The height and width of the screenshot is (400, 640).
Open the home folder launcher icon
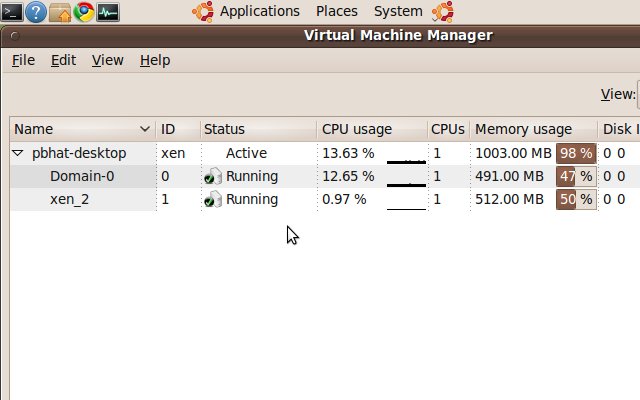click(x=60, y=12)
